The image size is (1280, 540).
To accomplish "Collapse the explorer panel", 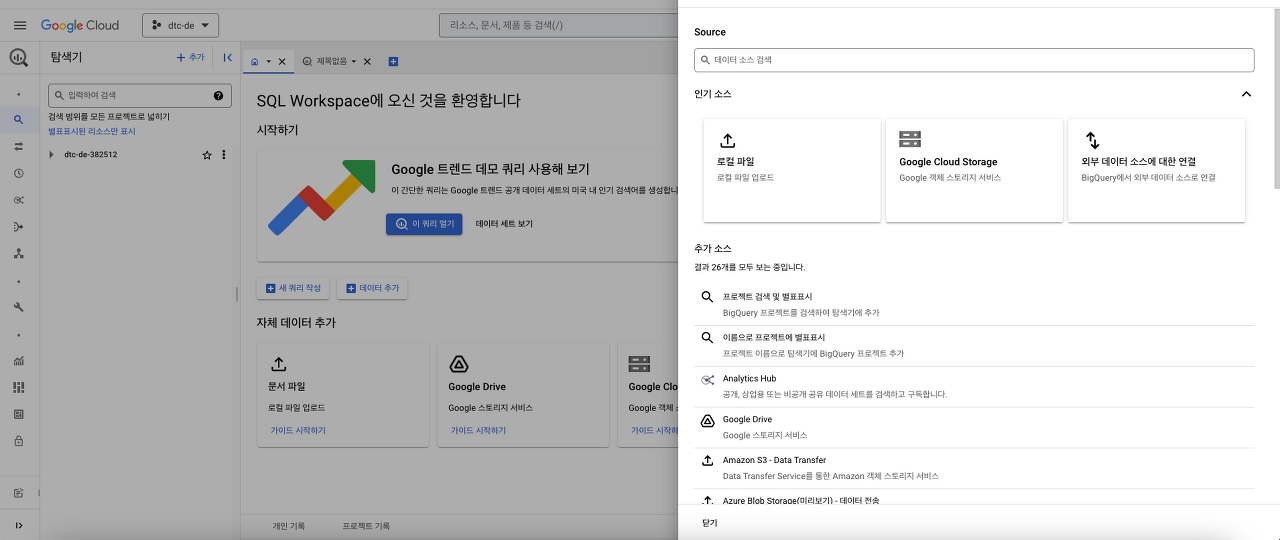I will pyautogui.click(x=228, y=58).
